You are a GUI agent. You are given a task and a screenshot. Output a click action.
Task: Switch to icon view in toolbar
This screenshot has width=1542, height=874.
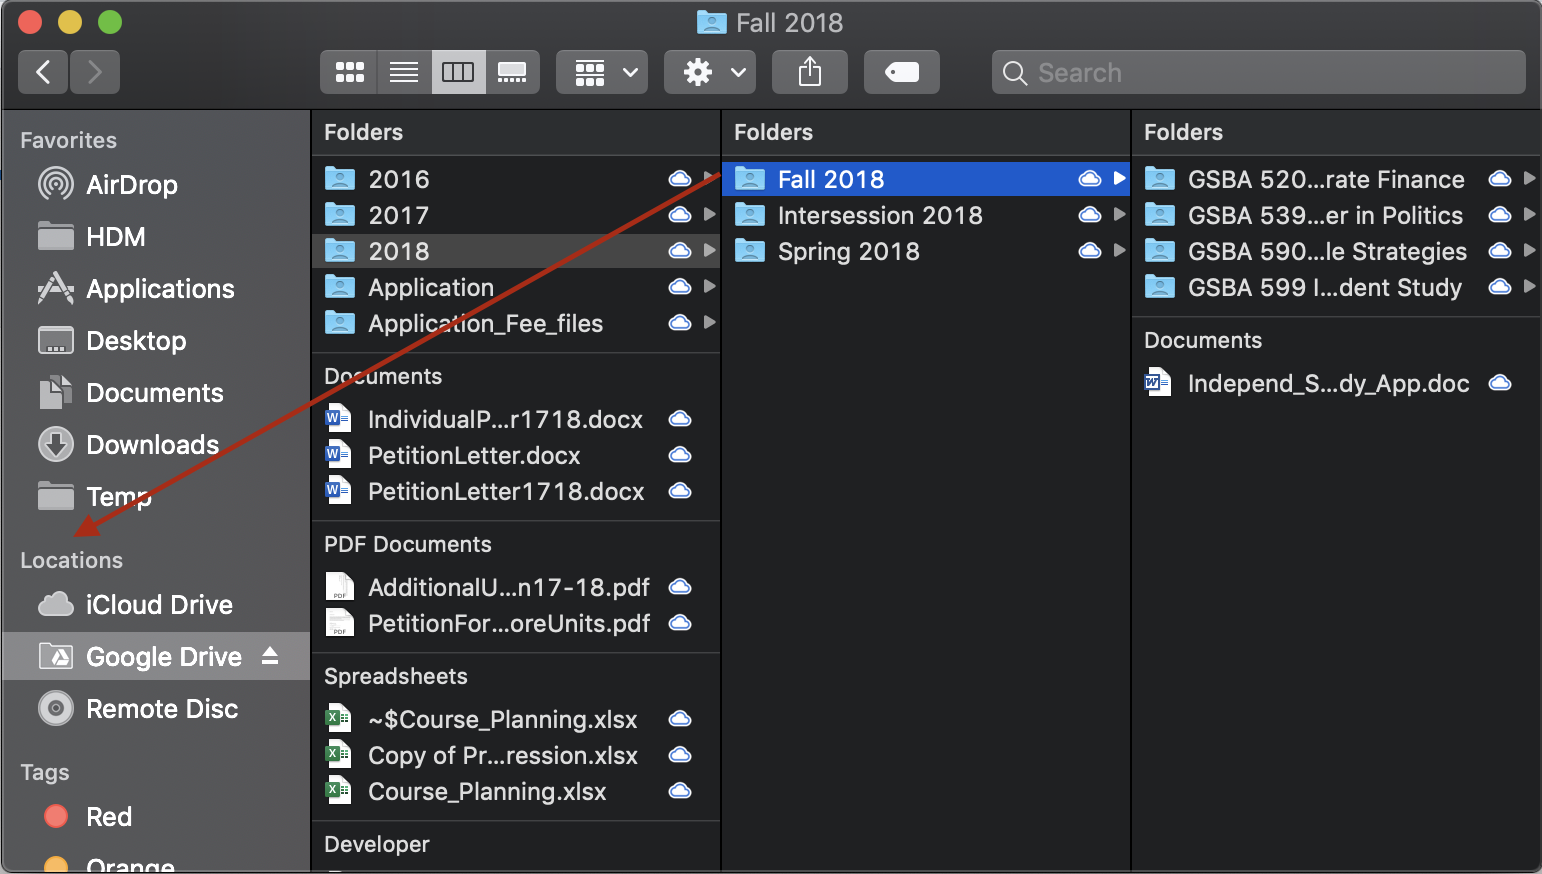(x=349, y=72)
